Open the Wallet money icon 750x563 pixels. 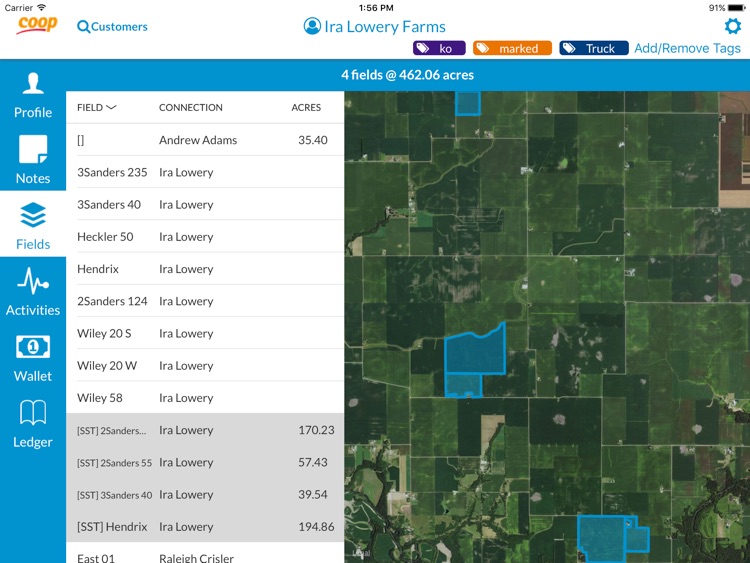tap(33, 347)
